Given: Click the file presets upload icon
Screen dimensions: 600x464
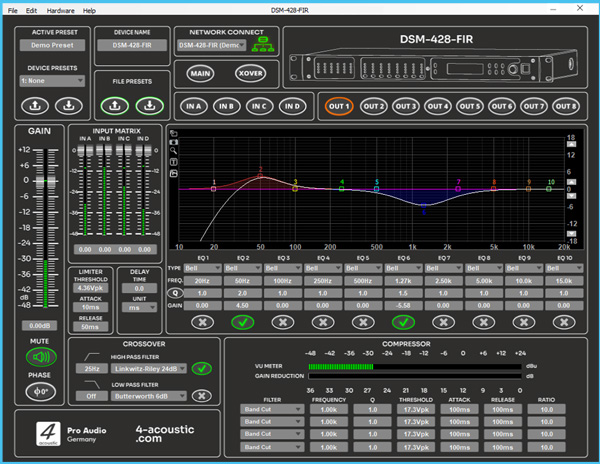Looking at the screenshot, I should [117, 104].
